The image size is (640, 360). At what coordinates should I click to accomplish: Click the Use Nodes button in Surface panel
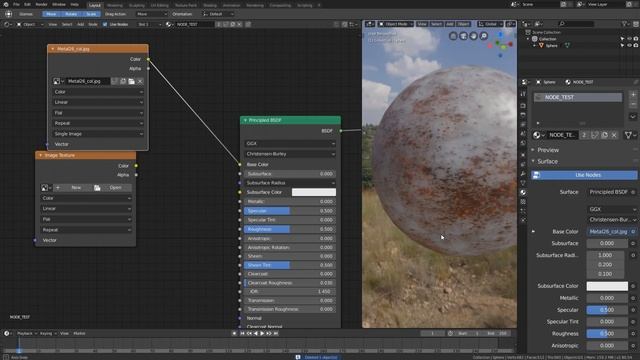click(584, 175)
